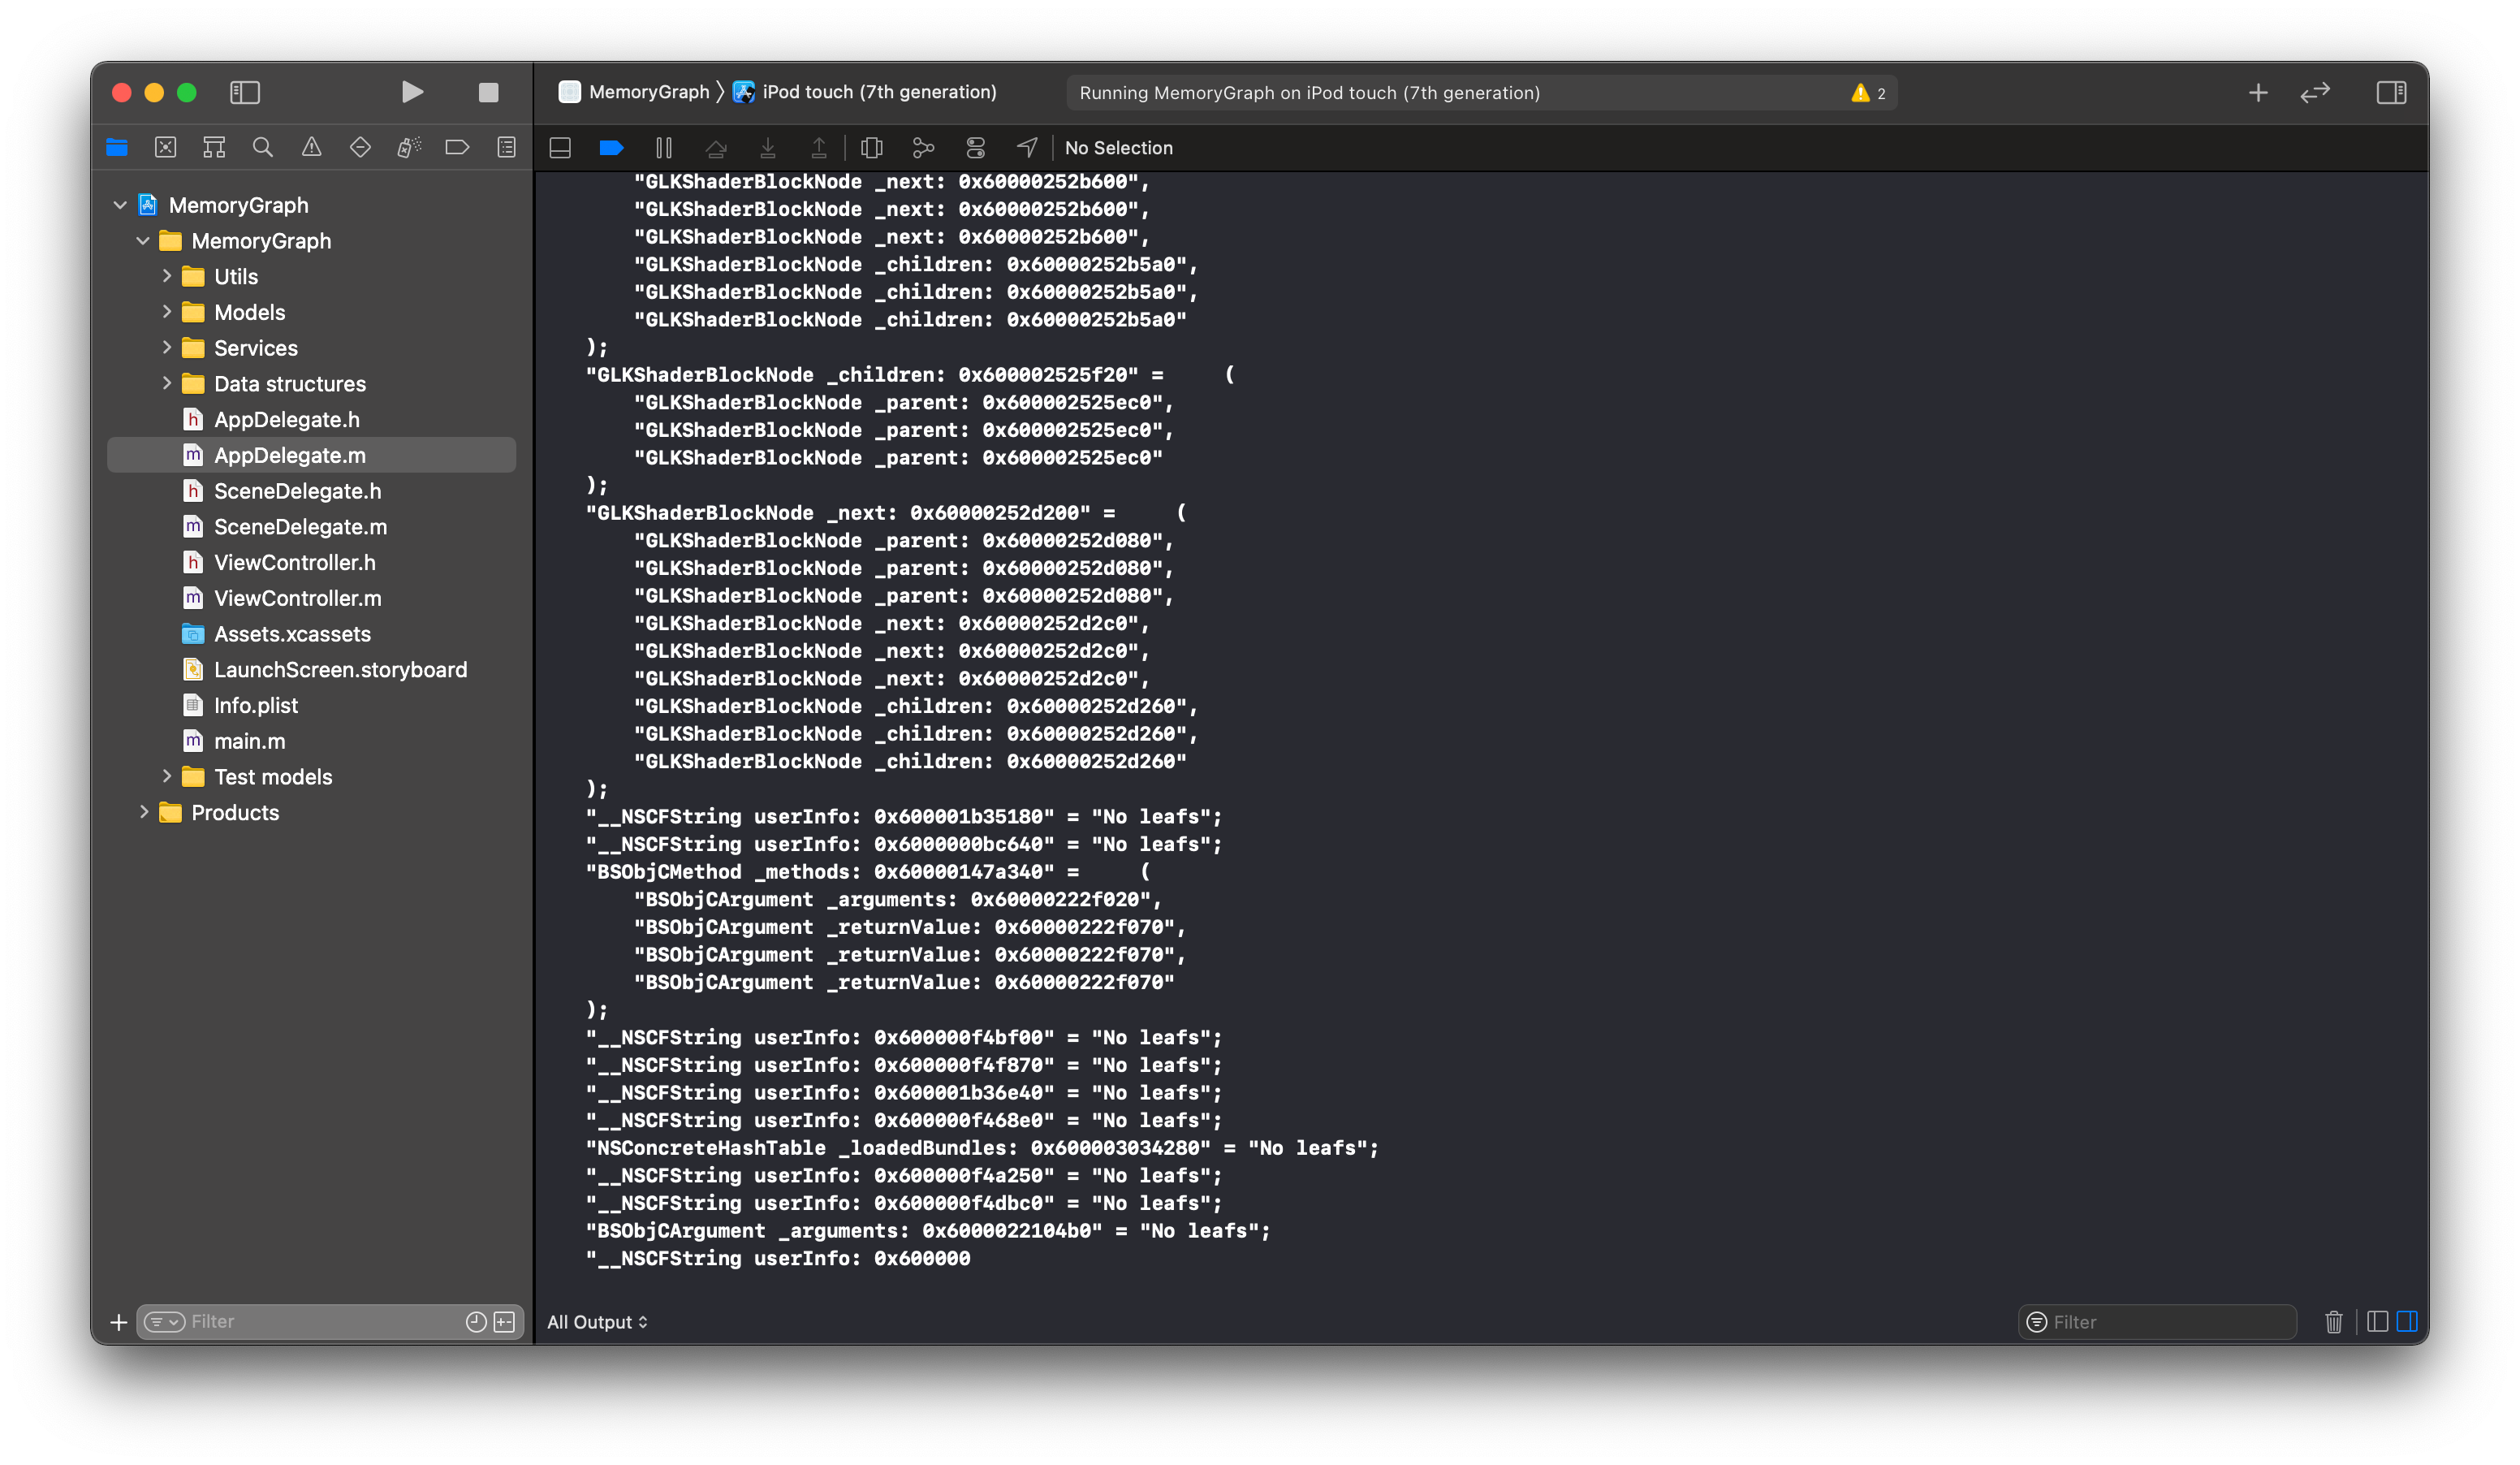This screenshot has height=1465, width=2520.
Task: Click the Debug Memory Graph icon
Action: click(923, 148)
